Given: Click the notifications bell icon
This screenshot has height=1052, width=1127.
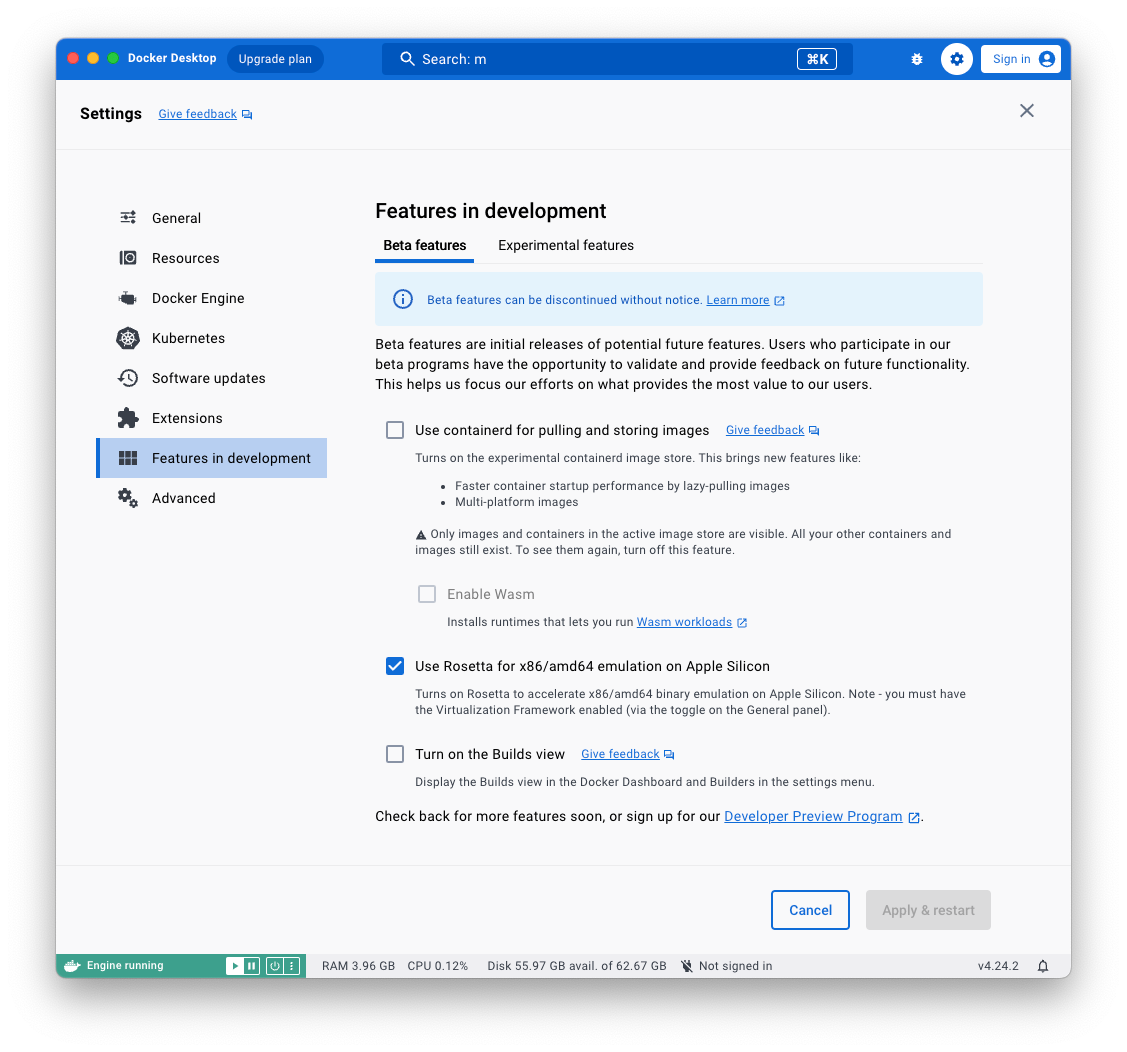Looking at the screenshot, I should tap(1043, 966).
